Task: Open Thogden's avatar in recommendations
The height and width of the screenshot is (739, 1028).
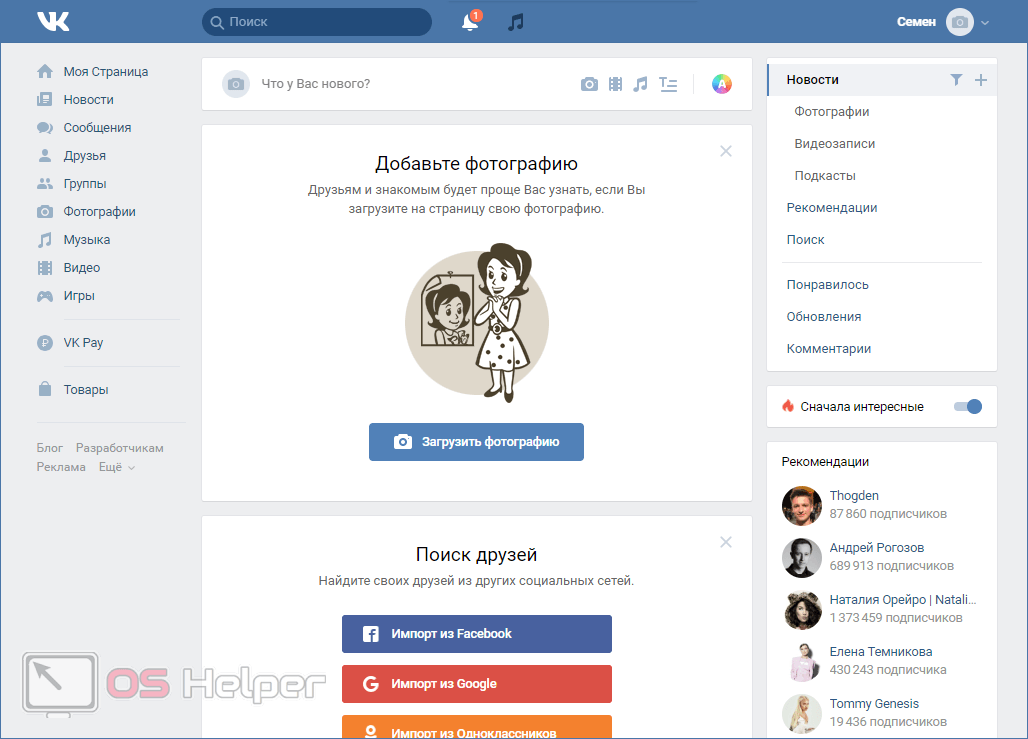Action: pyautogui.click(x=801, y=505)
